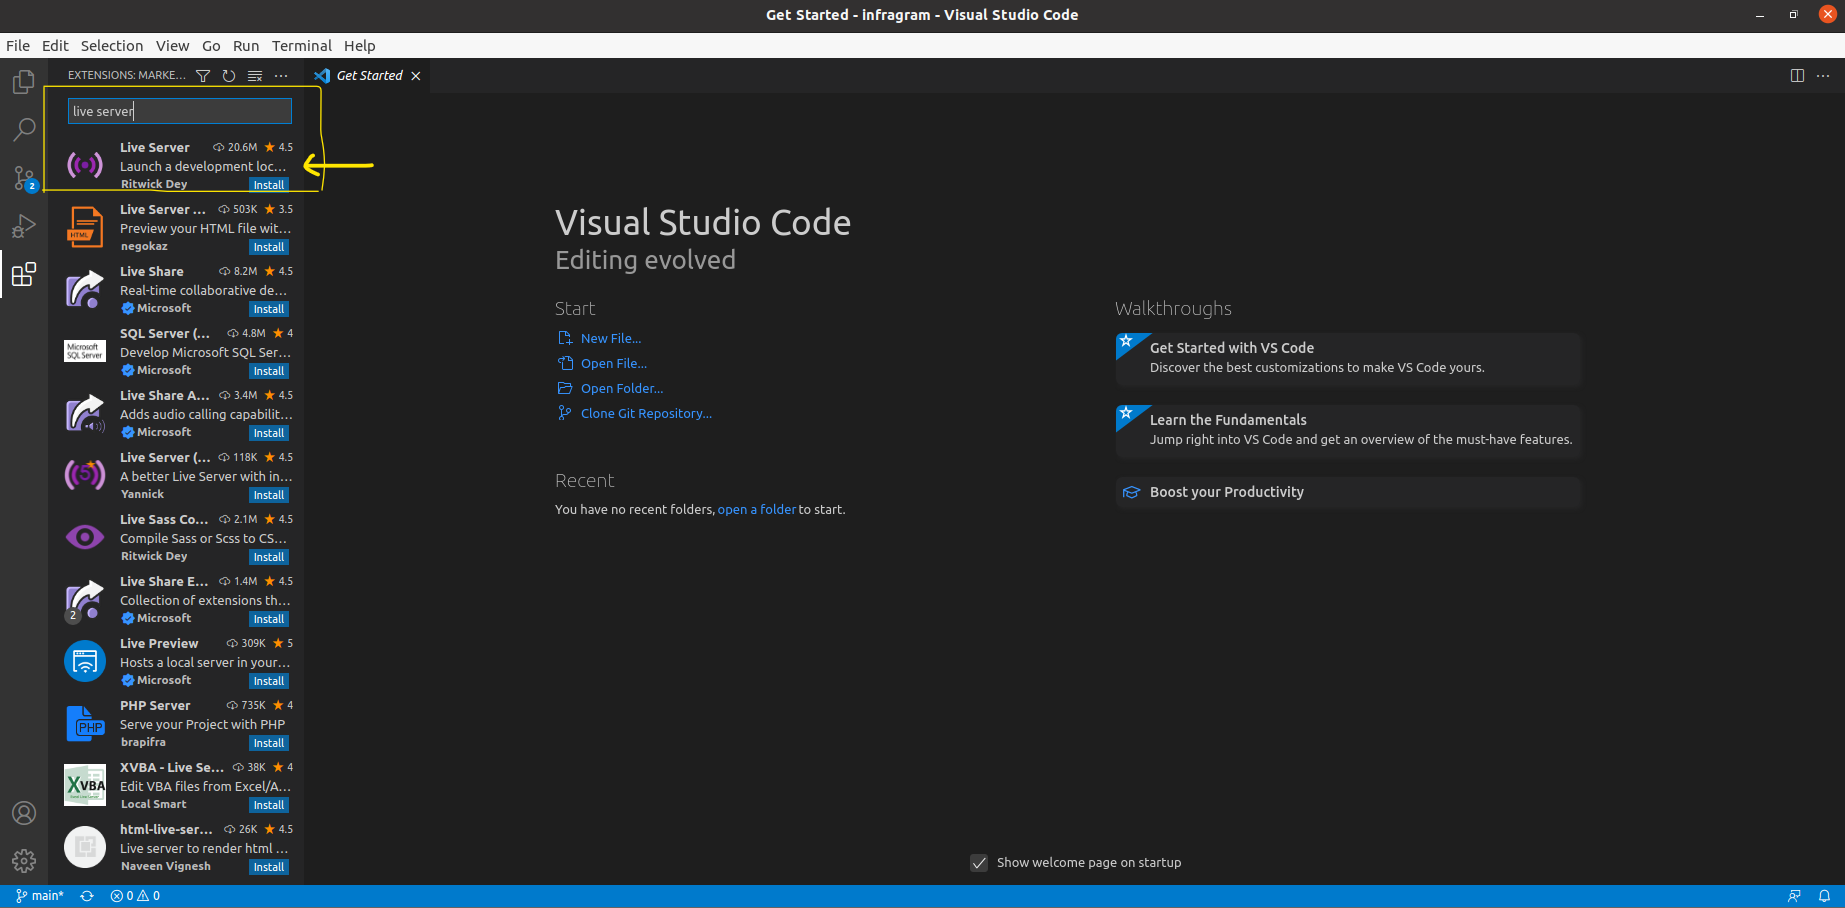Open Boost your Productivity walkthrough

pos(1348,492)
